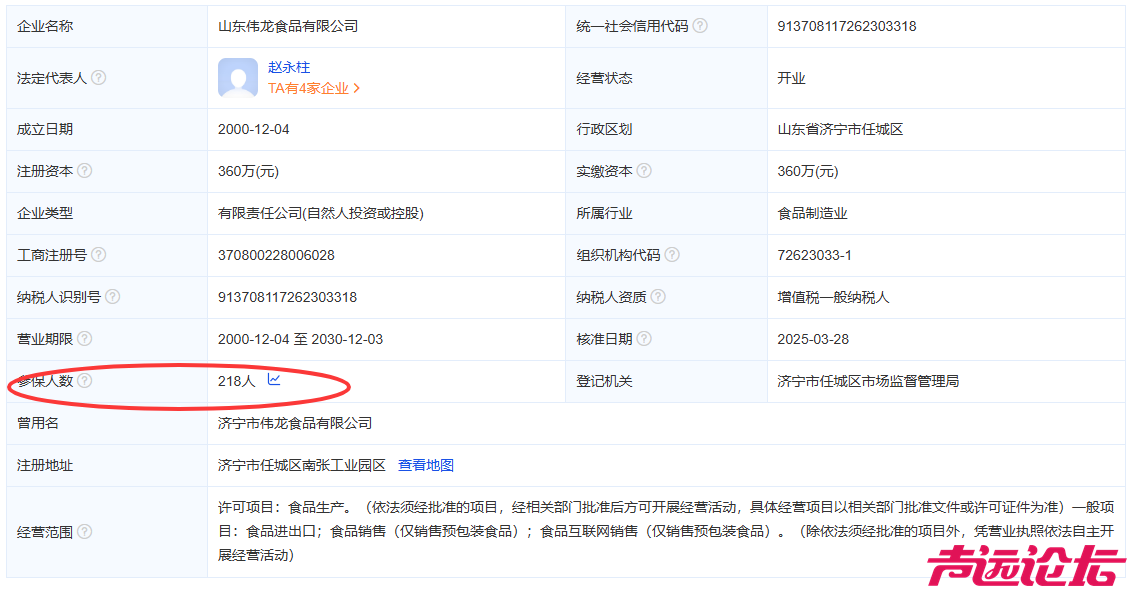Open the insured persons trend chart icon

272,380
